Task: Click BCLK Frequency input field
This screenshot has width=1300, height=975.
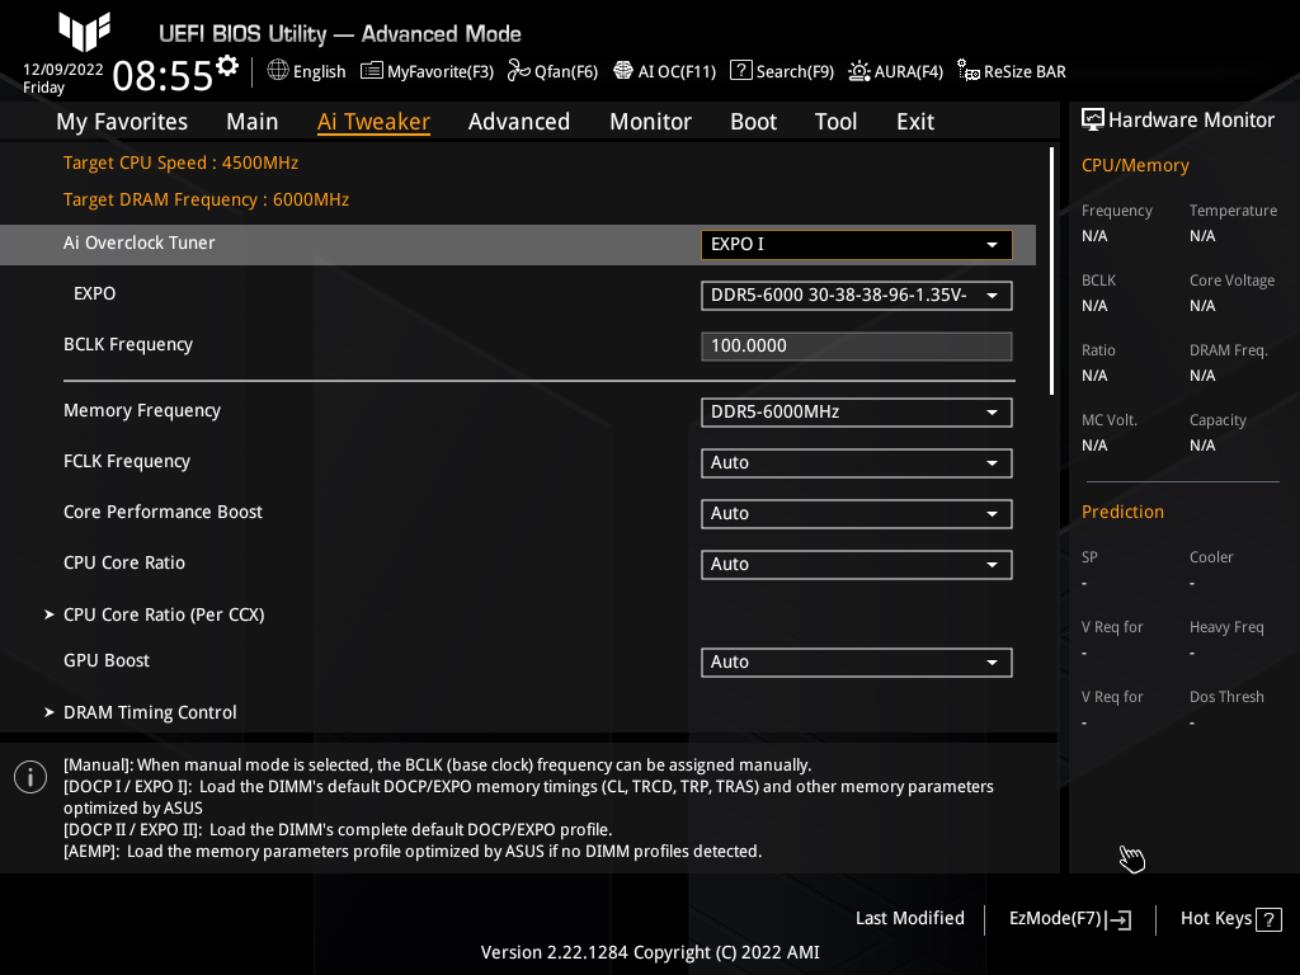Action: pyautogui.click(x=856, y=346)
